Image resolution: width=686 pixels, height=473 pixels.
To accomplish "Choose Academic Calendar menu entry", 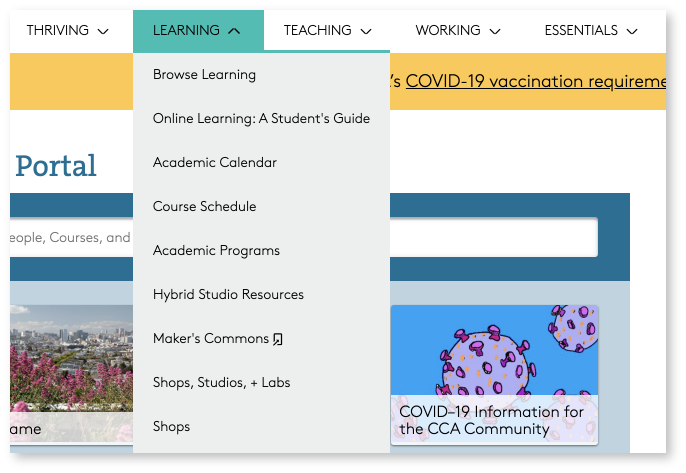I will pos(215,162).
